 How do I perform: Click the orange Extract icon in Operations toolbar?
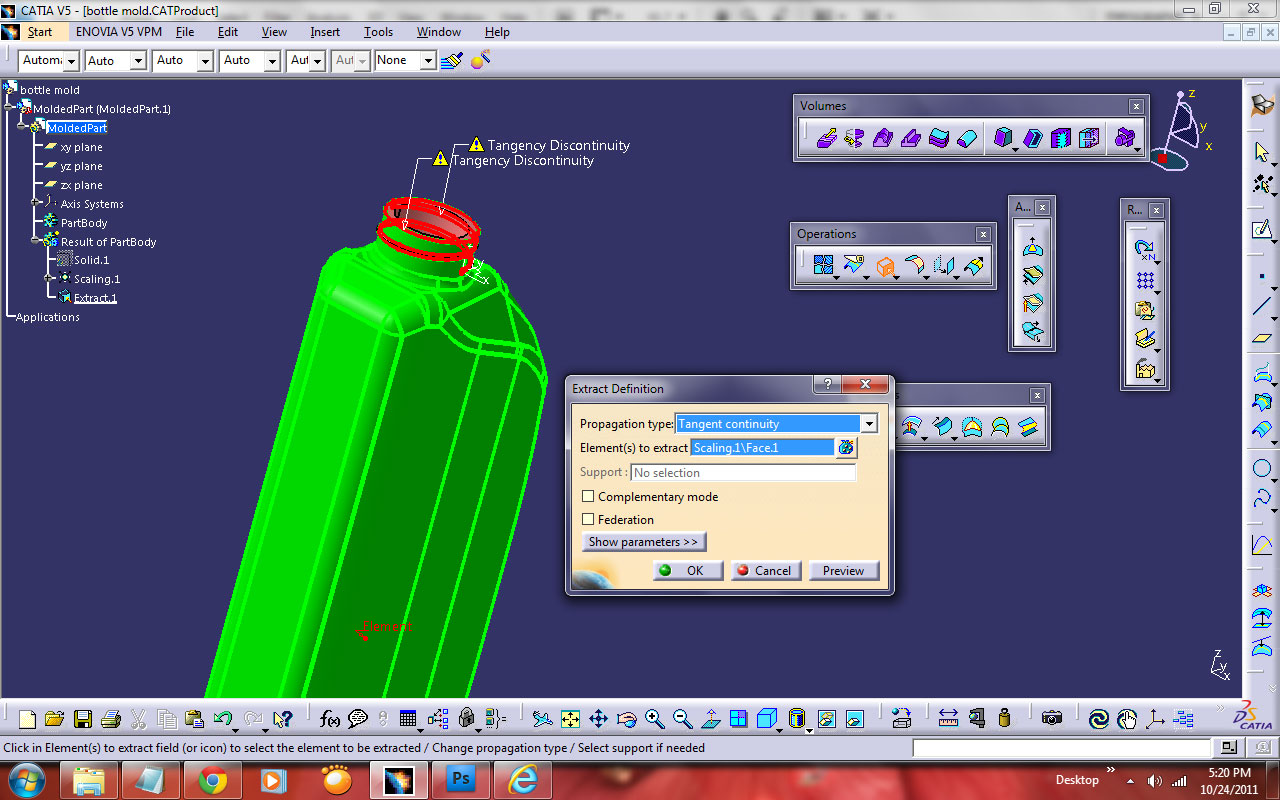point(885,266)
